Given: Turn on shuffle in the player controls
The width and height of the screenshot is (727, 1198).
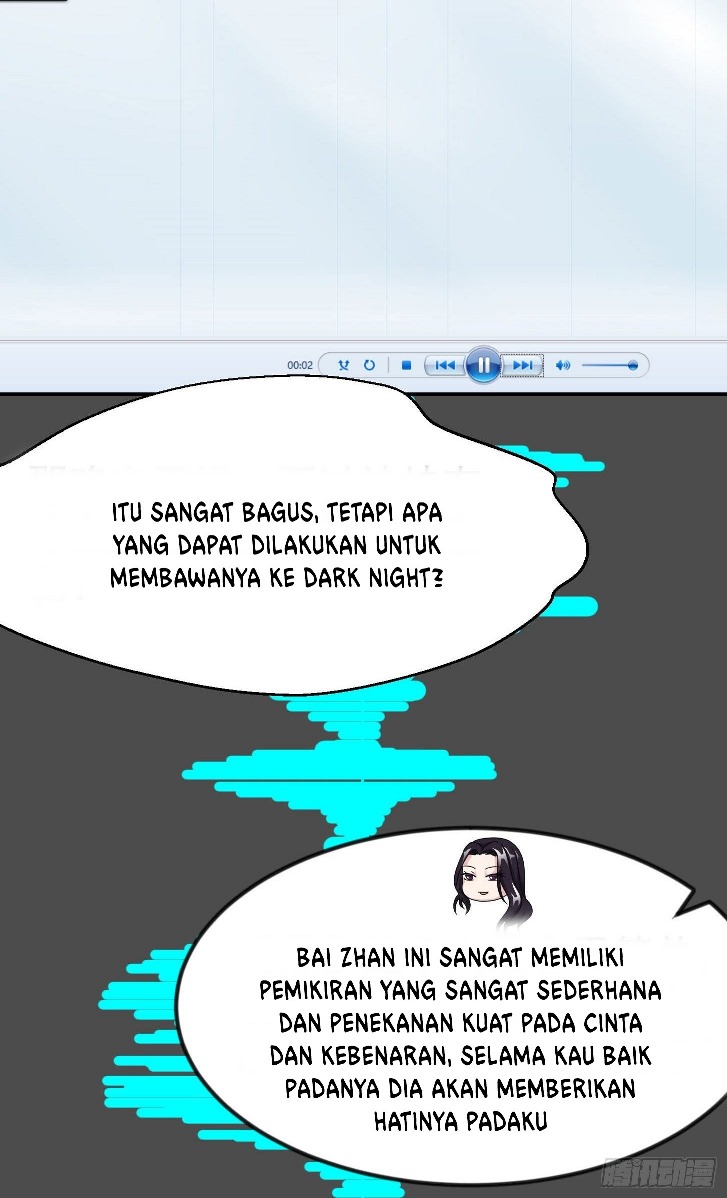Looking at the screenshot, I should (x=344, y=366).
